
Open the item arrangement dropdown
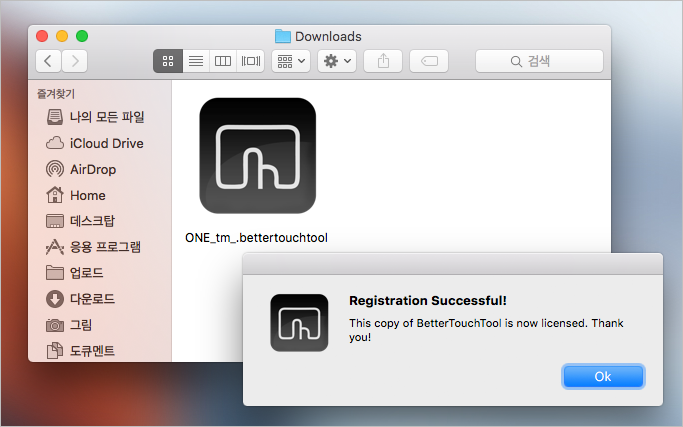[291, 61]
